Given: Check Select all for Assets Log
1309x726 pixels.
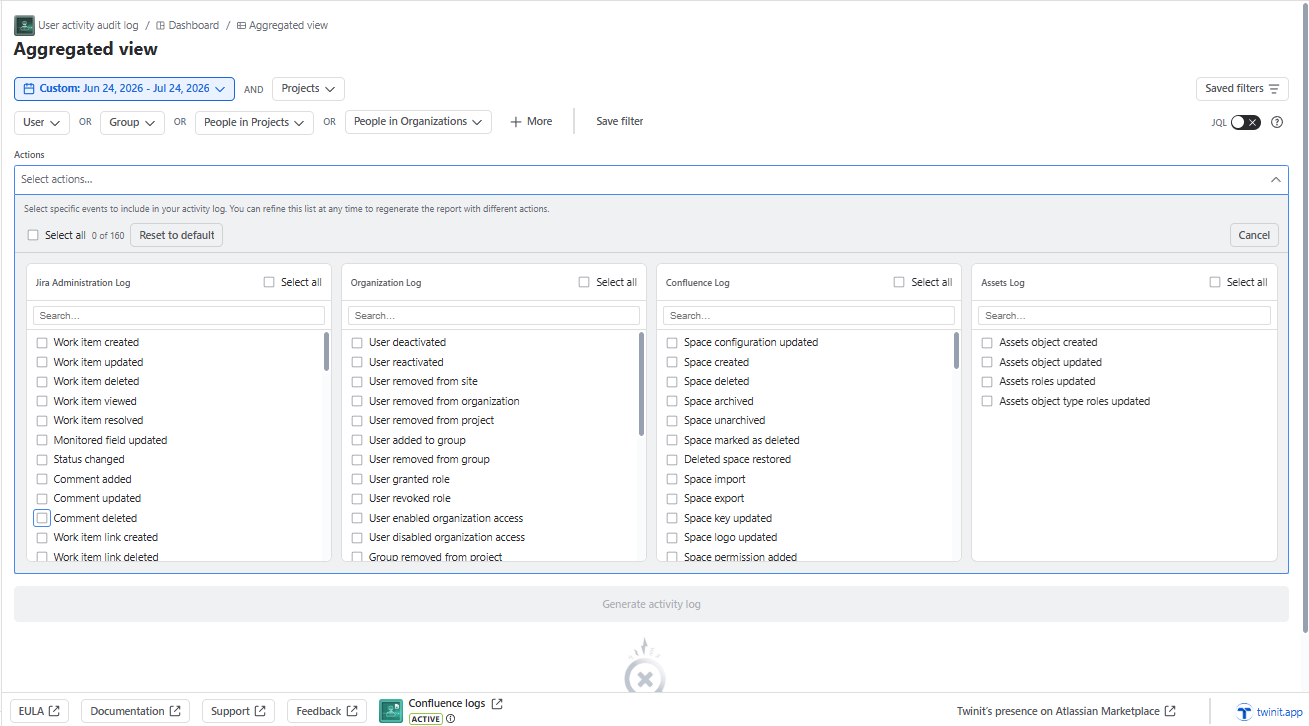Looking at the screenshot, I should tap(1215, 282).
